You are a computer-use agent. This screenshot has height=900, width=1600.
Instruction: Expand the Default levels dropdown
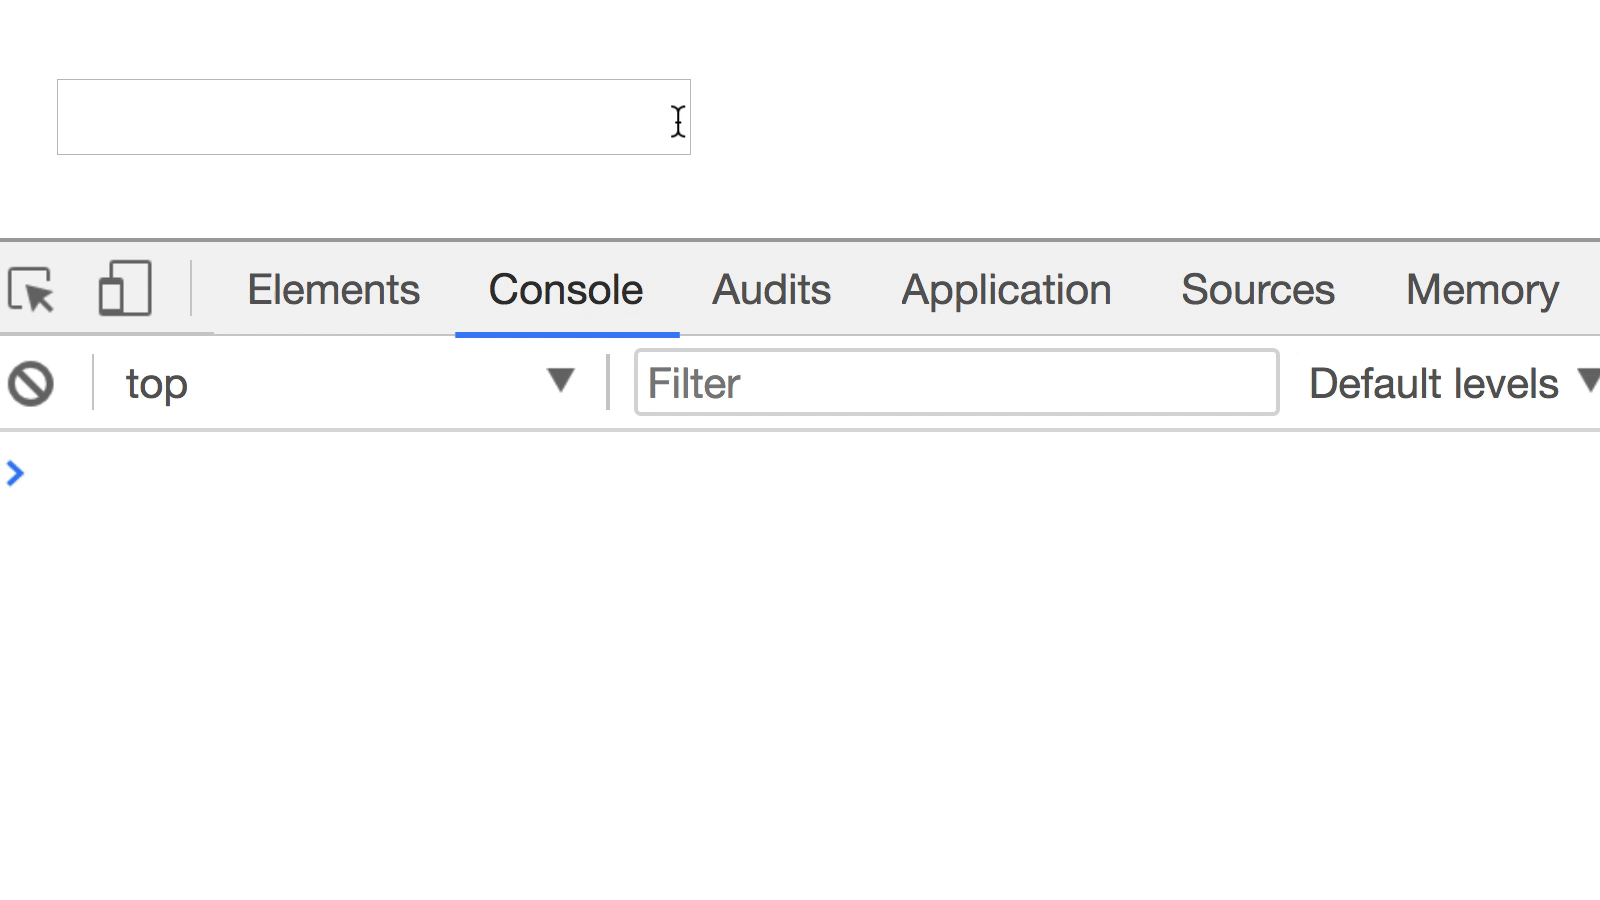click(x=1450, y=382)
